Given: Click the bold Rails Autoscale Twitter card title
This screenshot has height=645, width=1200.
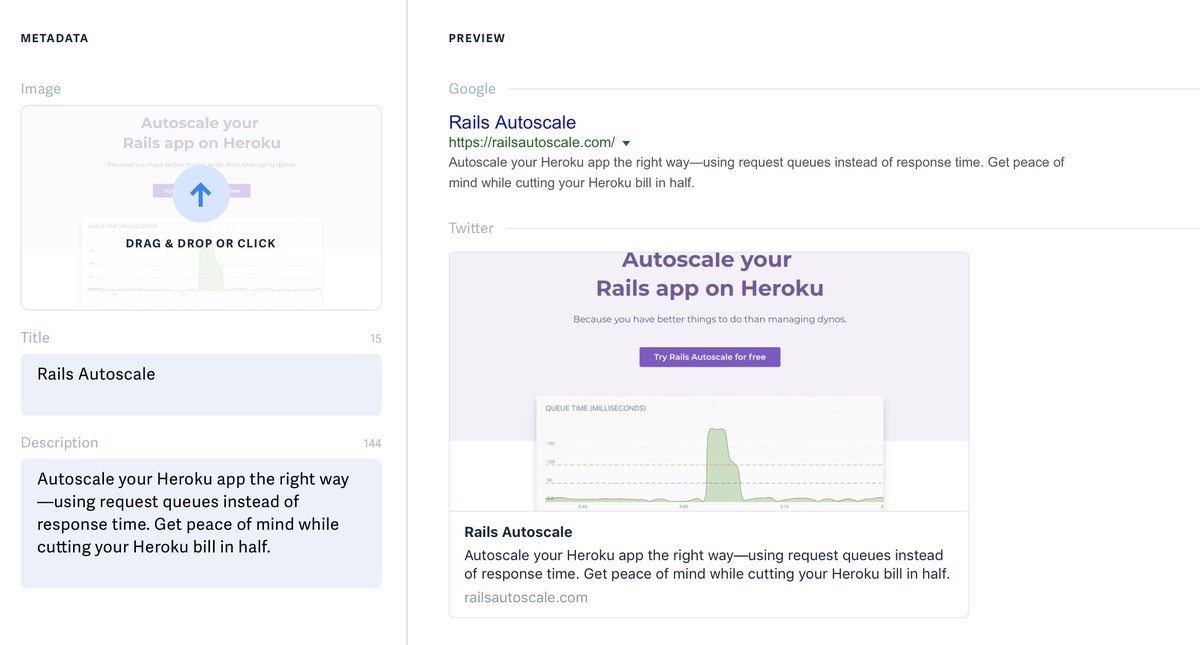Looking at the screenshot, I should 518,532.
